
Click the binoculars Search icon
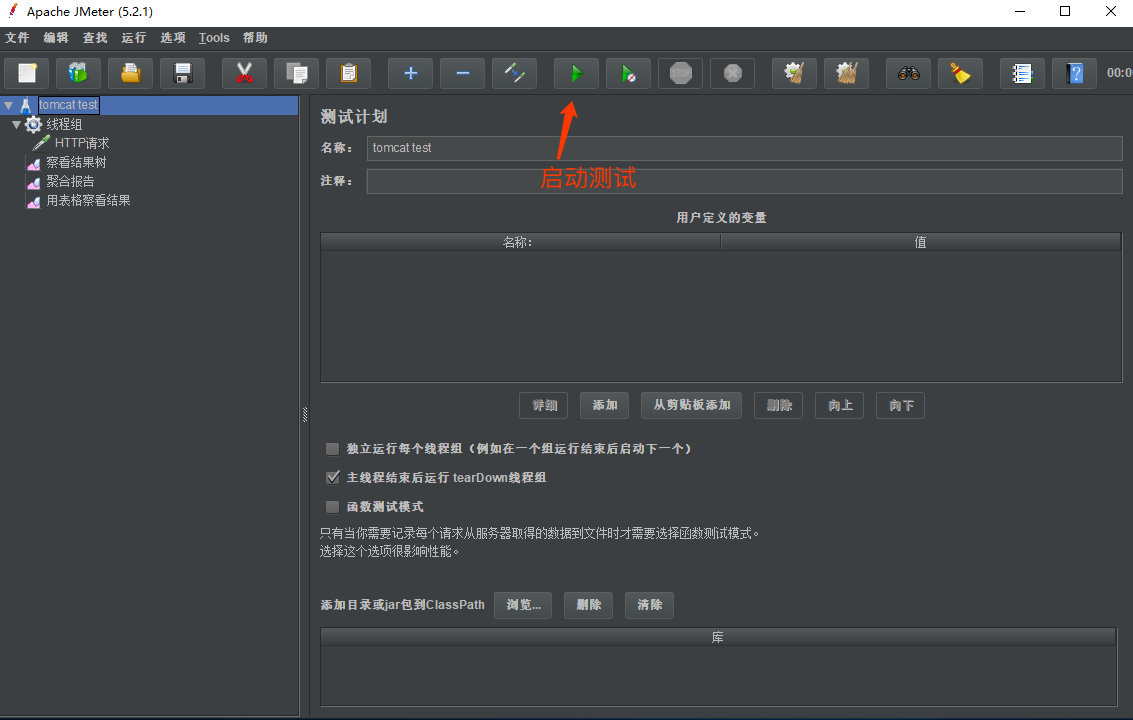tap(908, 73)
